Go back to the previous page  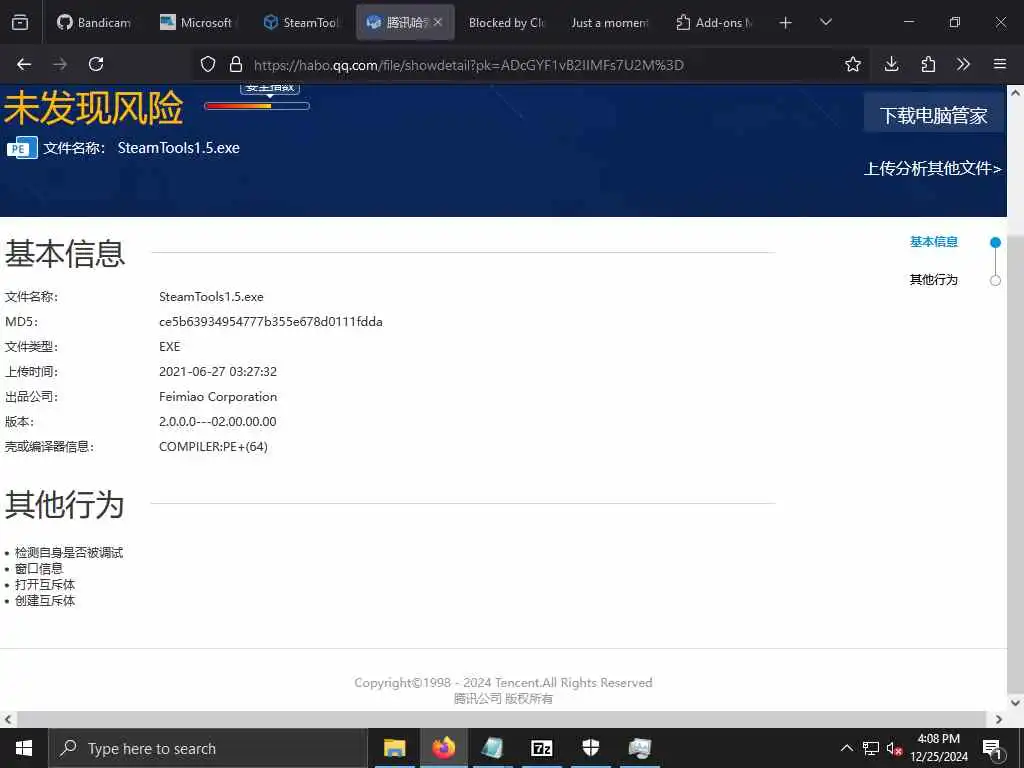[24, 64]
